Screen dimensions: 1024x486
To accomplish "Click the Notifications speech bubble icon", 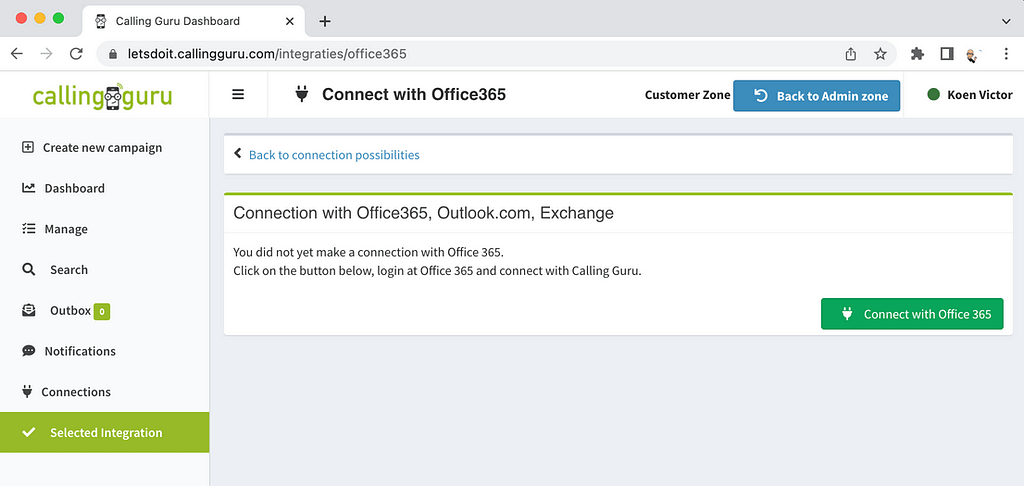I will point(28,351).
